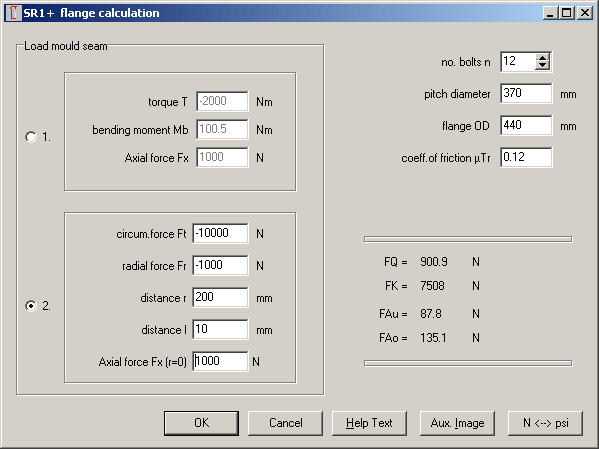Show the Aux. Image
This screenshot has height=449, width=599.
click(x=457, y=423)
